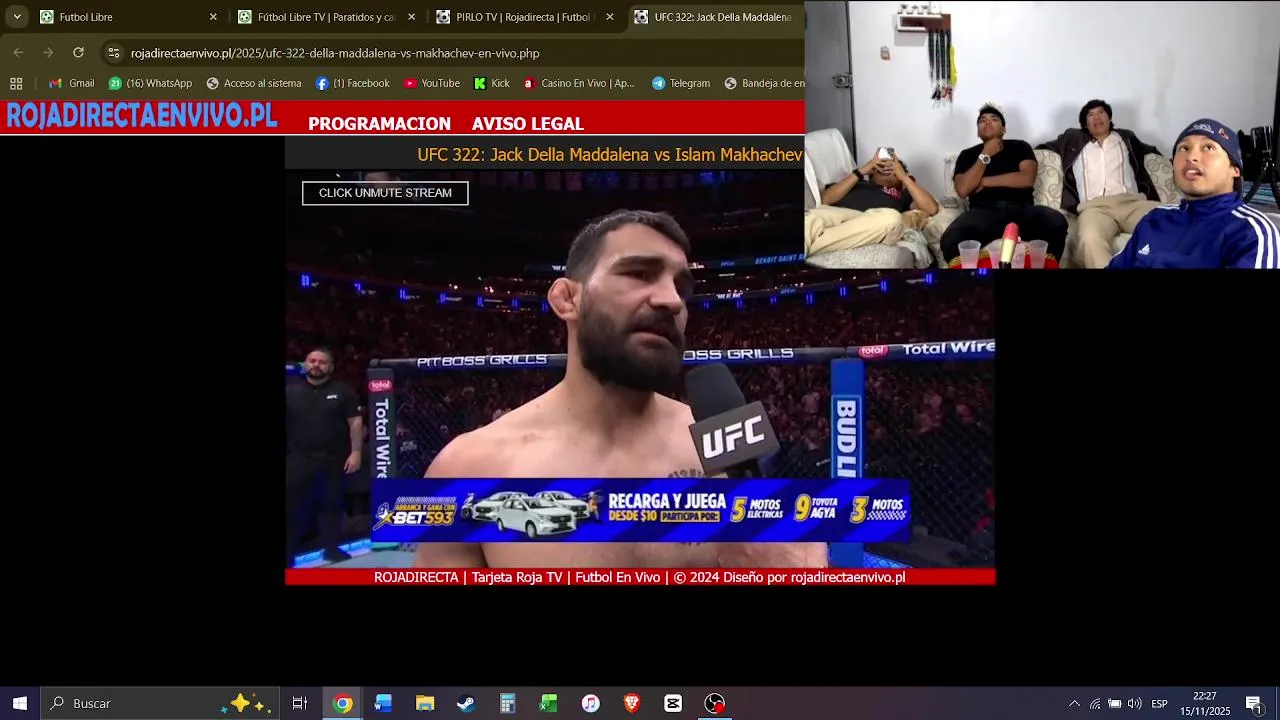Click the webcam overlay of four viewers

click(1042, 135)
